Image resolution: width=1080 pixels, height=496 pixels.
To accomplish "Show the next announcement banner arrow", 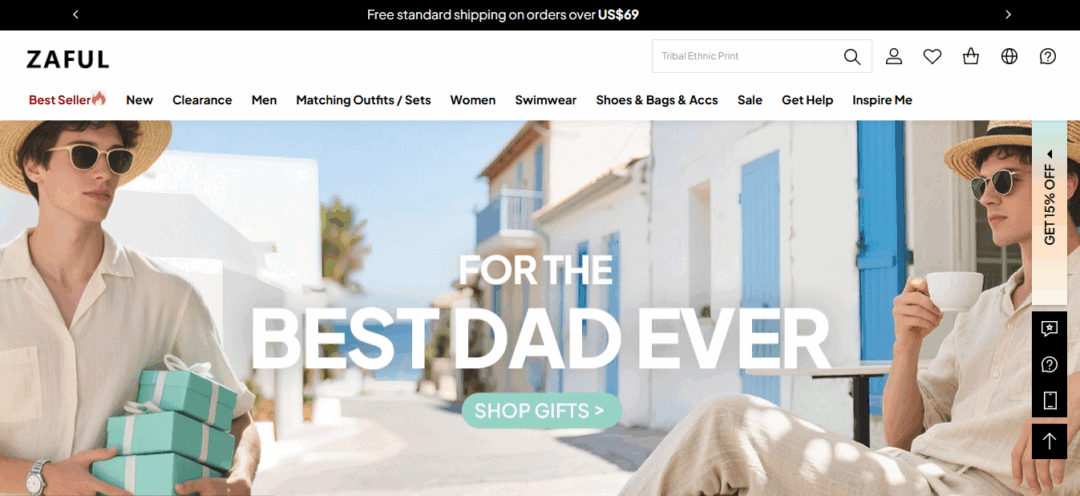I will 1008,14.
